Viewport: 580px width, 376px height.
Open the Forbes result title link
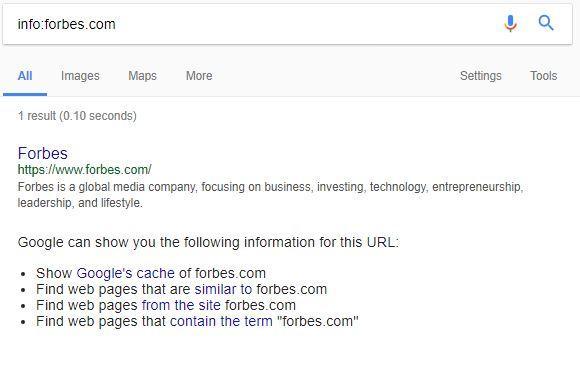(43, 153)
